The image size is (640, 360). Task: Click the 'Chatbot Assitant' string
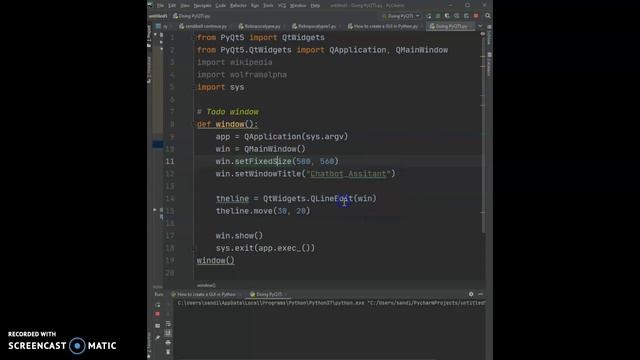(x=348, y=173)
